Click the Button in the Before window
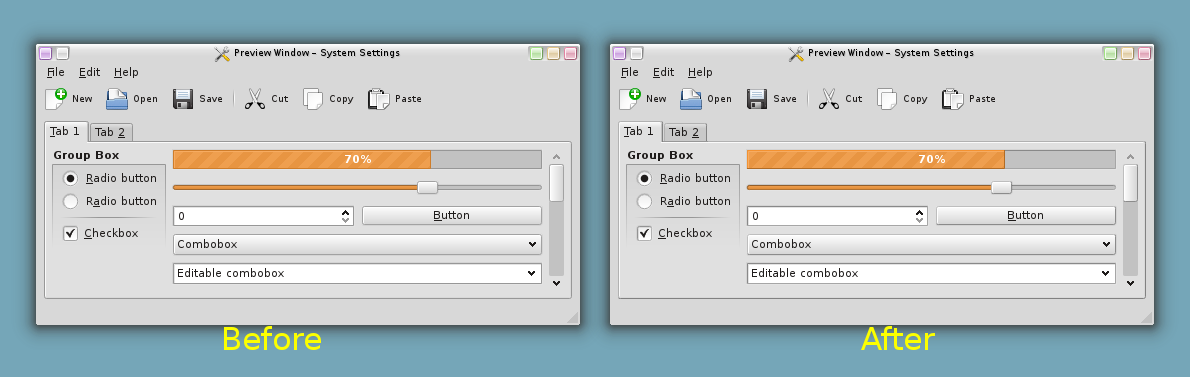 click(x=452, y=215)
